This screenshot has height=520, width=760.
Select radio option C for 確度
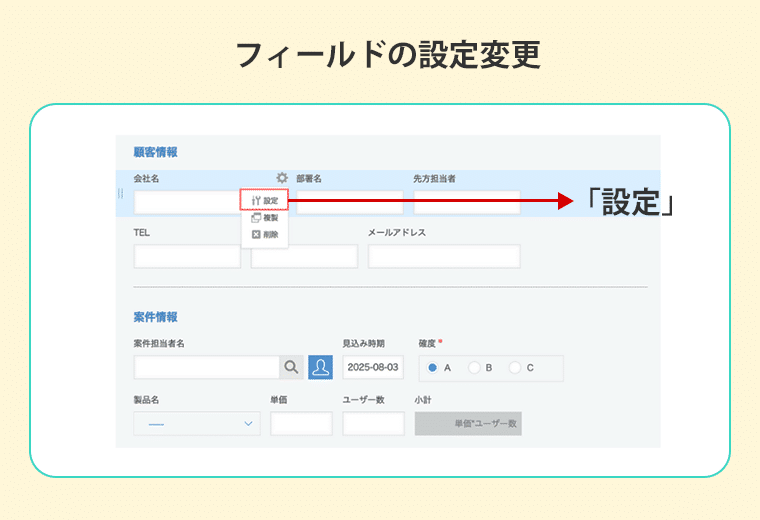pyautogui.click(x=515, y=368)
